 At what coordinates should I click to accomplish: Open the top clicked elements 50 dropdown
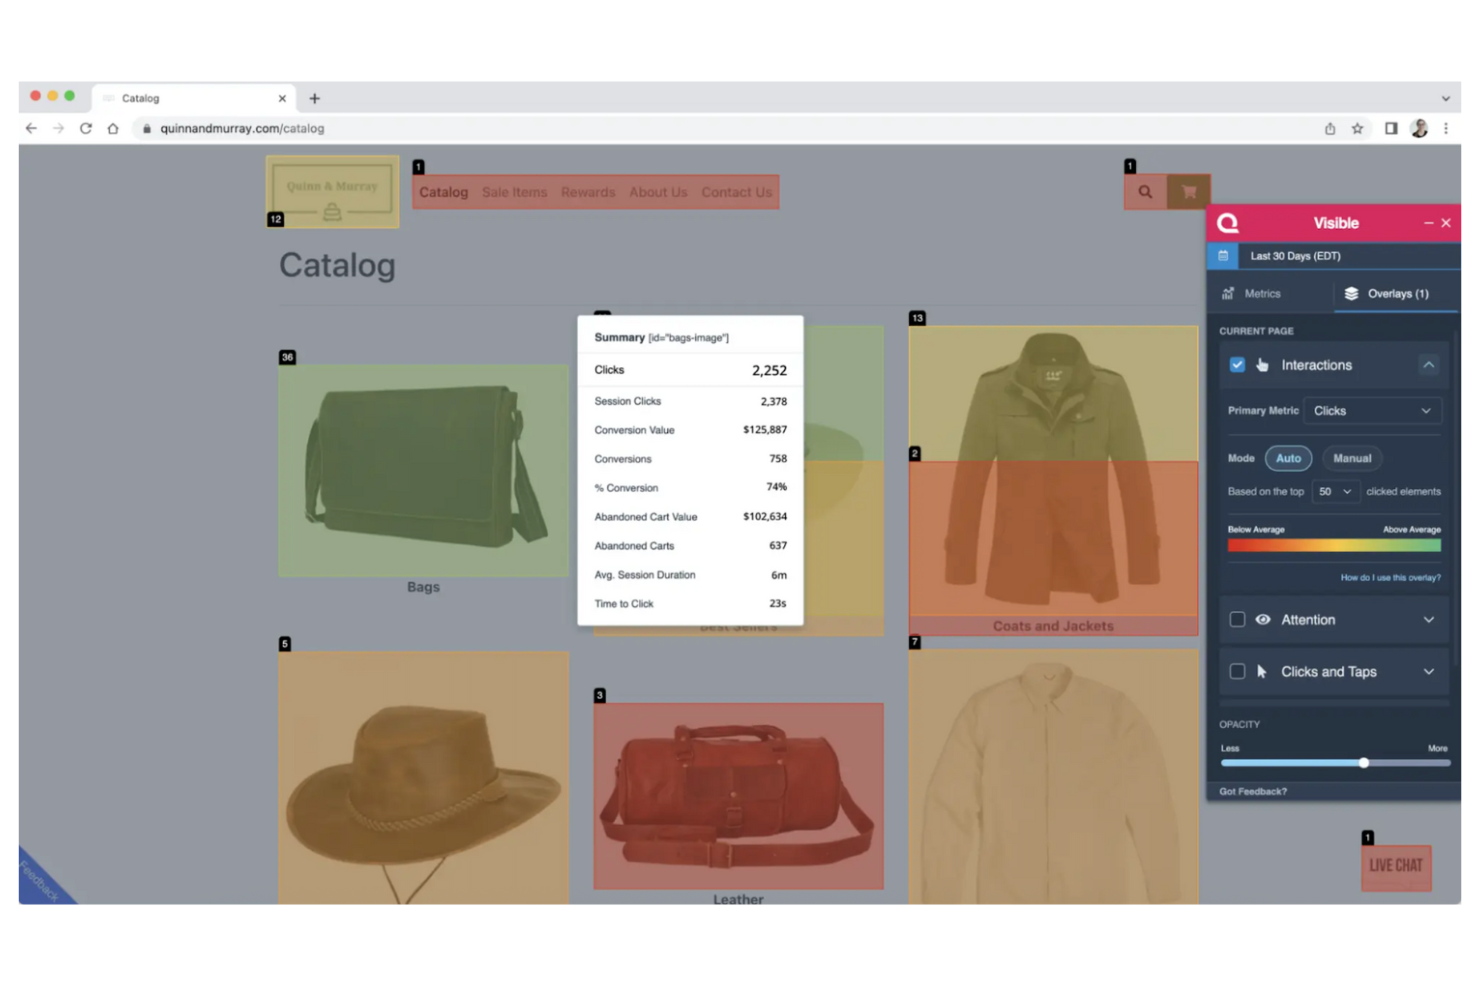(x=1336, y=491)
